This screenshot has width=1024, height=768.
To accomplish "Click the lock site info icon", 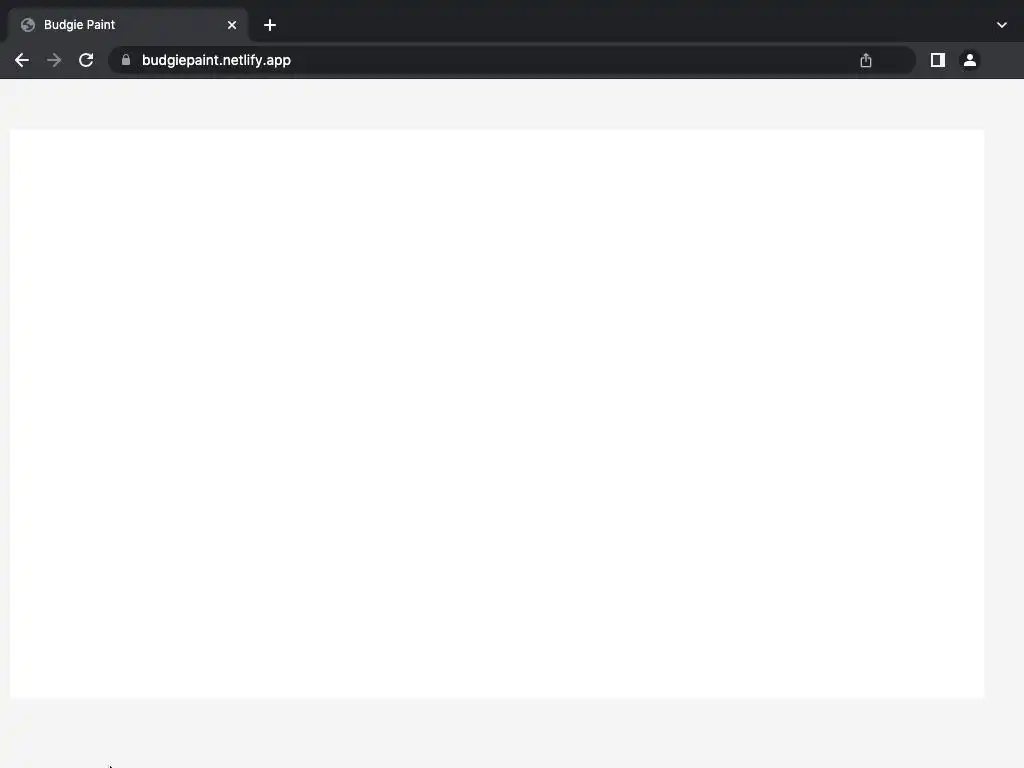I will pos(126,60).
